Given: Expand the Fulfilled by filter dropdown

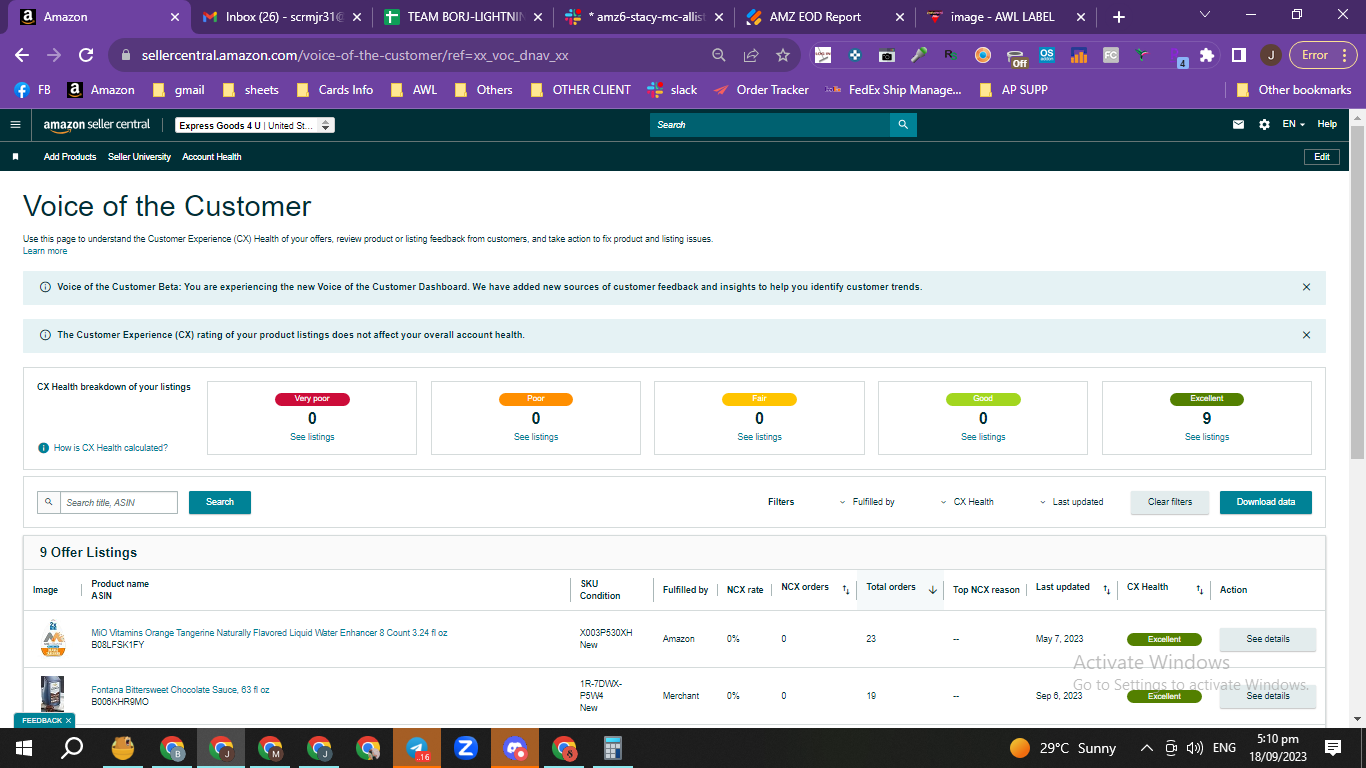Looking at the screenshot, I should click(867, 502).
